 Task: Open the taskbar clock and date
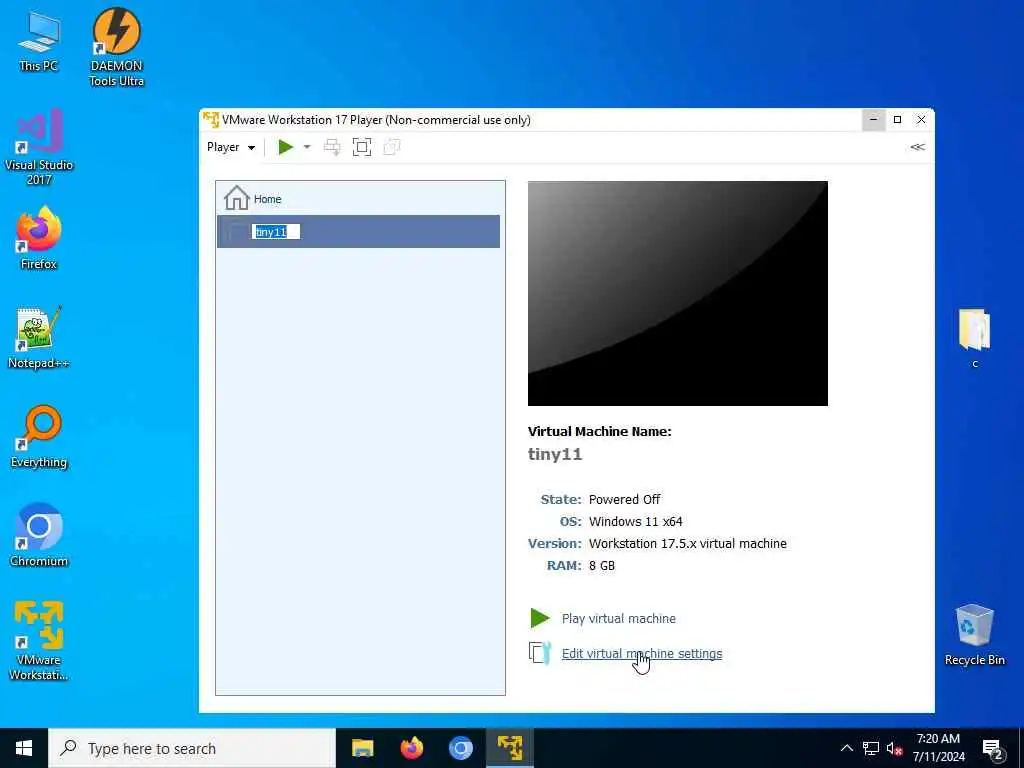click(x=938, y=748)
